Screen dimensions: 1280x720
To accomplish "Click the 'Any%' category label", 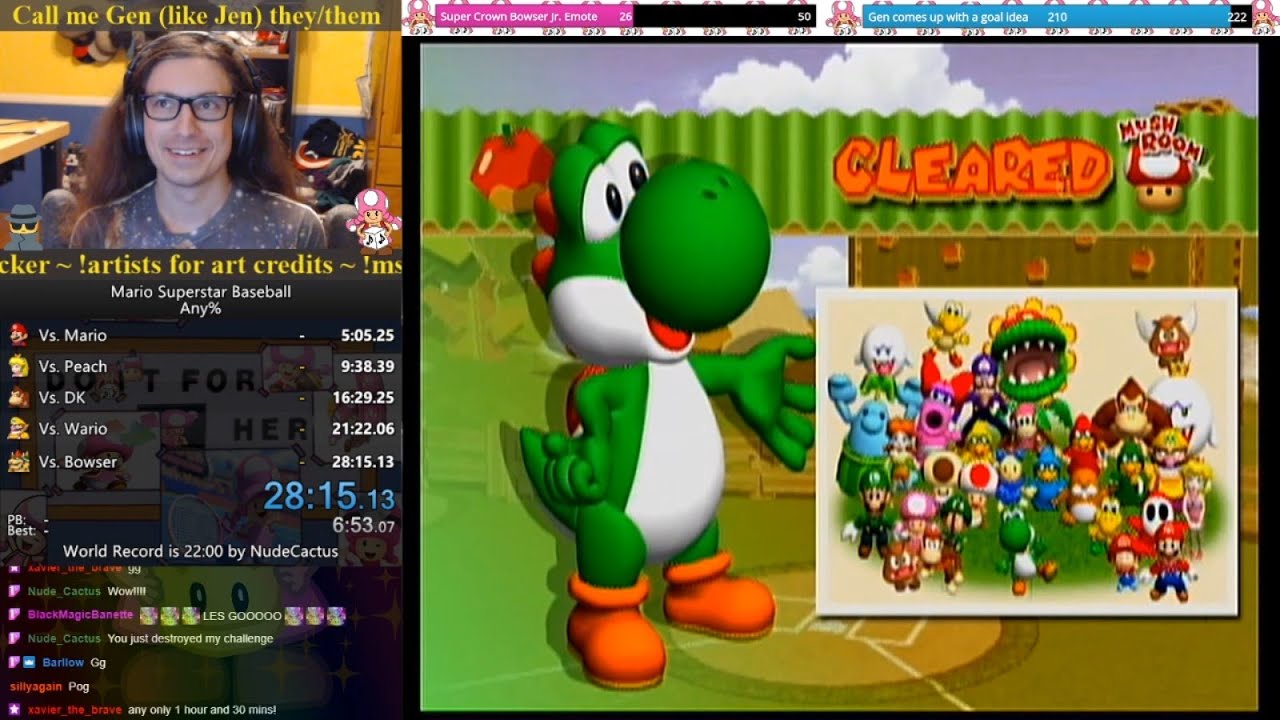I will coord(201,309).
